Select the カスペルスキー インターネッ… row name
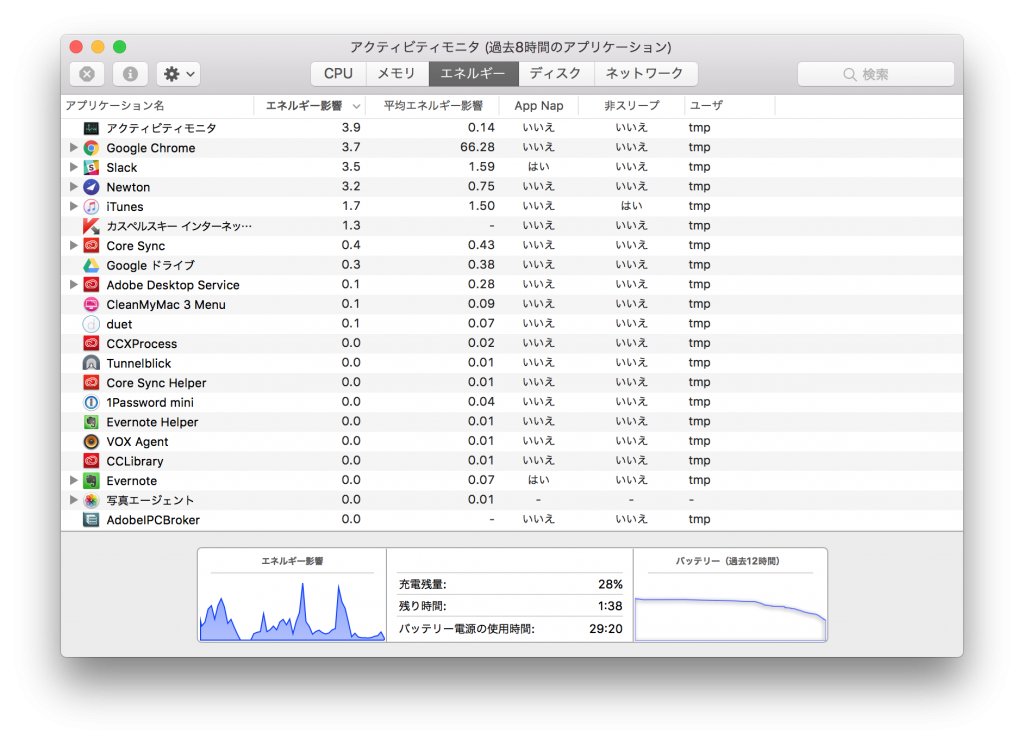The height and width of the screenshot is (744, 1024). point(179,226)
